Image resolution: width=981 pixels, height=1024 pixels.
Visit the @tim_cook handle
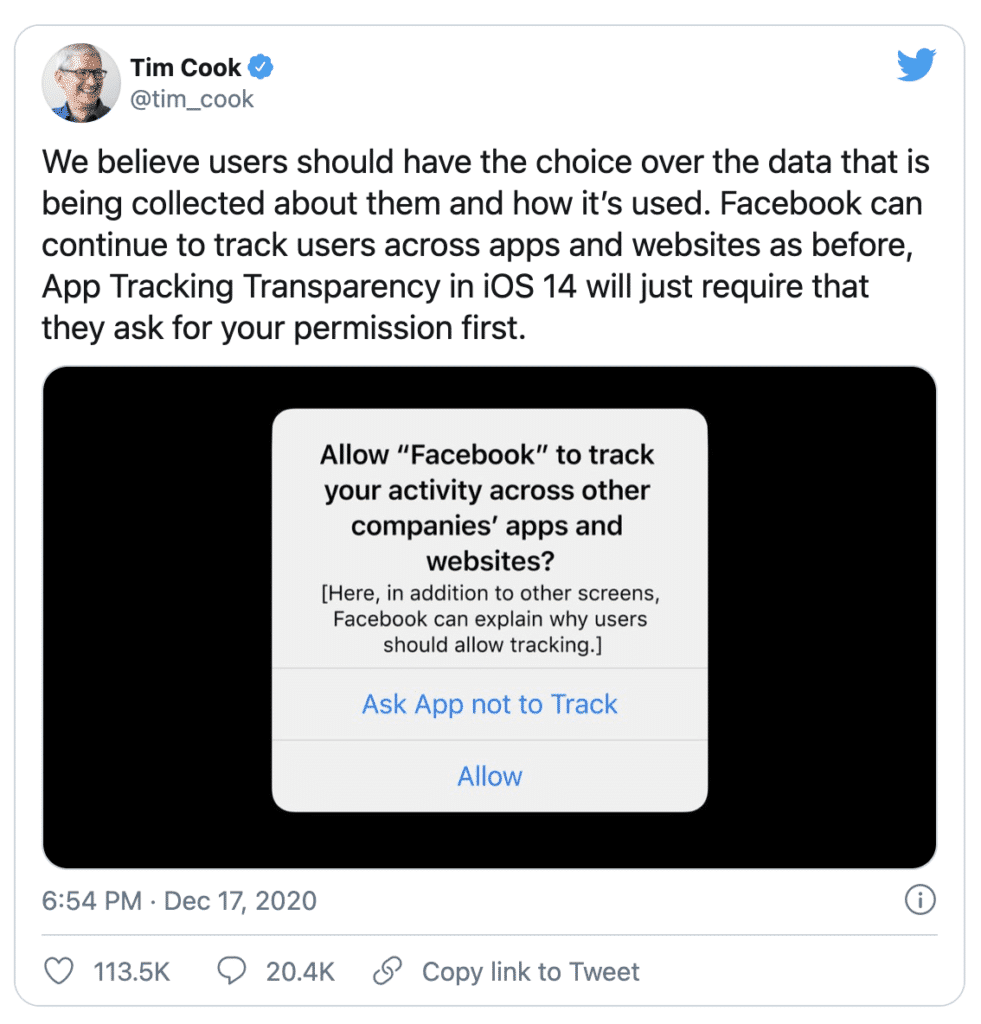(x=192, y=99)
